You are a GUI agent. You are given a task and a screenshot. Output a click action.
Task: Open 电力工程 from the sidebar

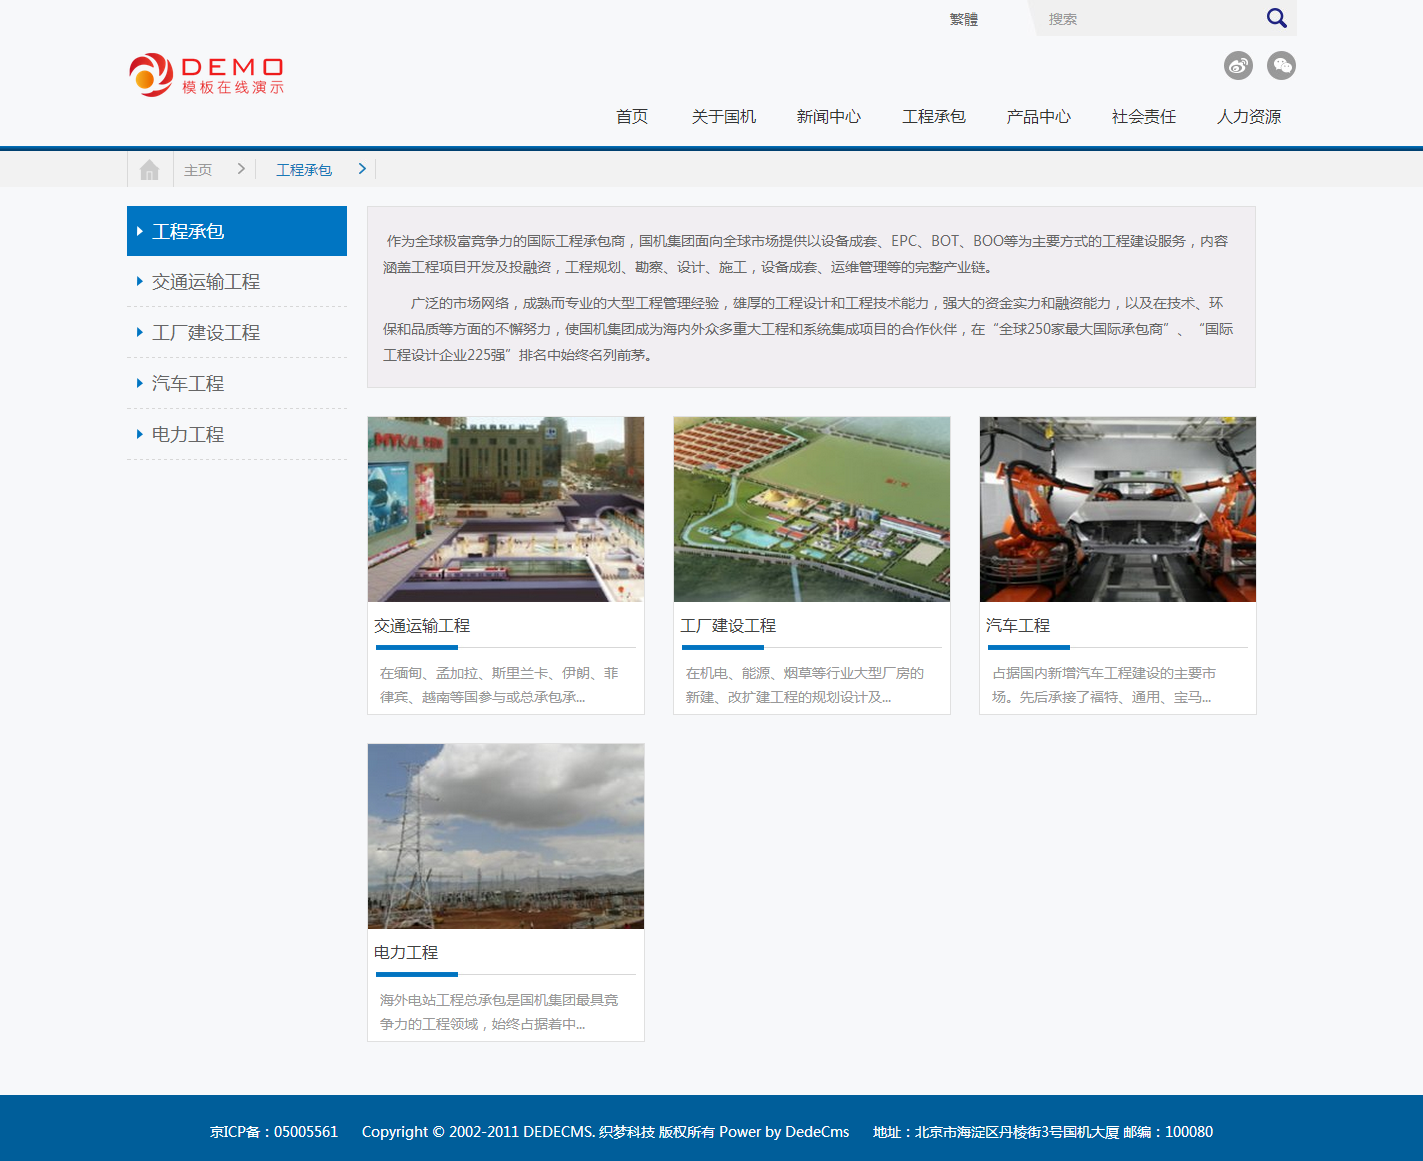(187, 435)
